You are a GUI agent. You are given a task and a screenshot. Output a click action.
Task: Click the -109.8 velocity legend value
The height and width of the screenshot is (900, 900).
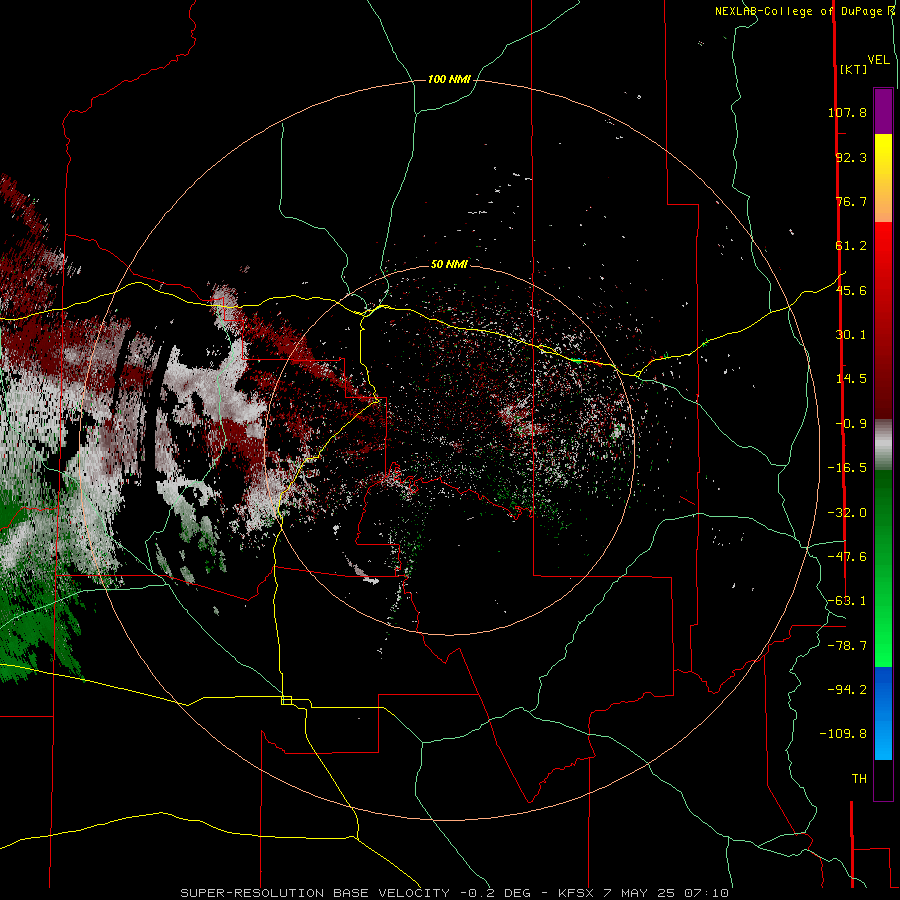coord(843,734)
